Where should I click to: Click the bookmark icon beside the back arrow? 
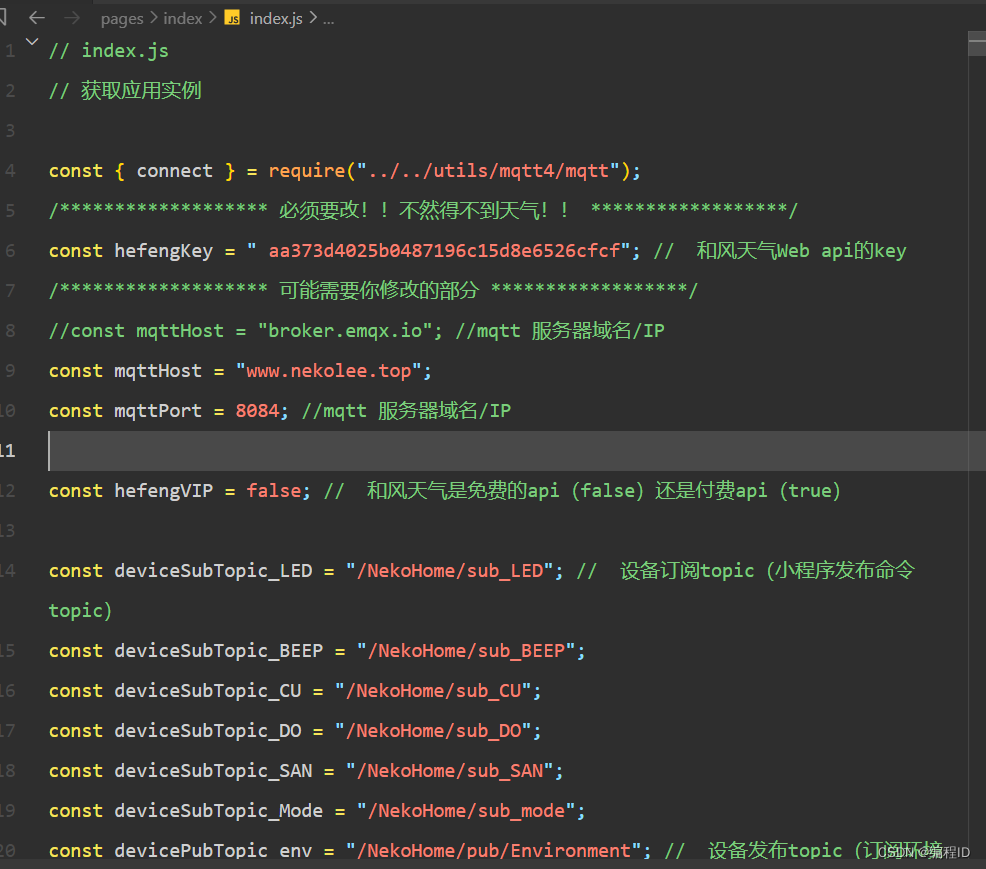coord(3,18)
